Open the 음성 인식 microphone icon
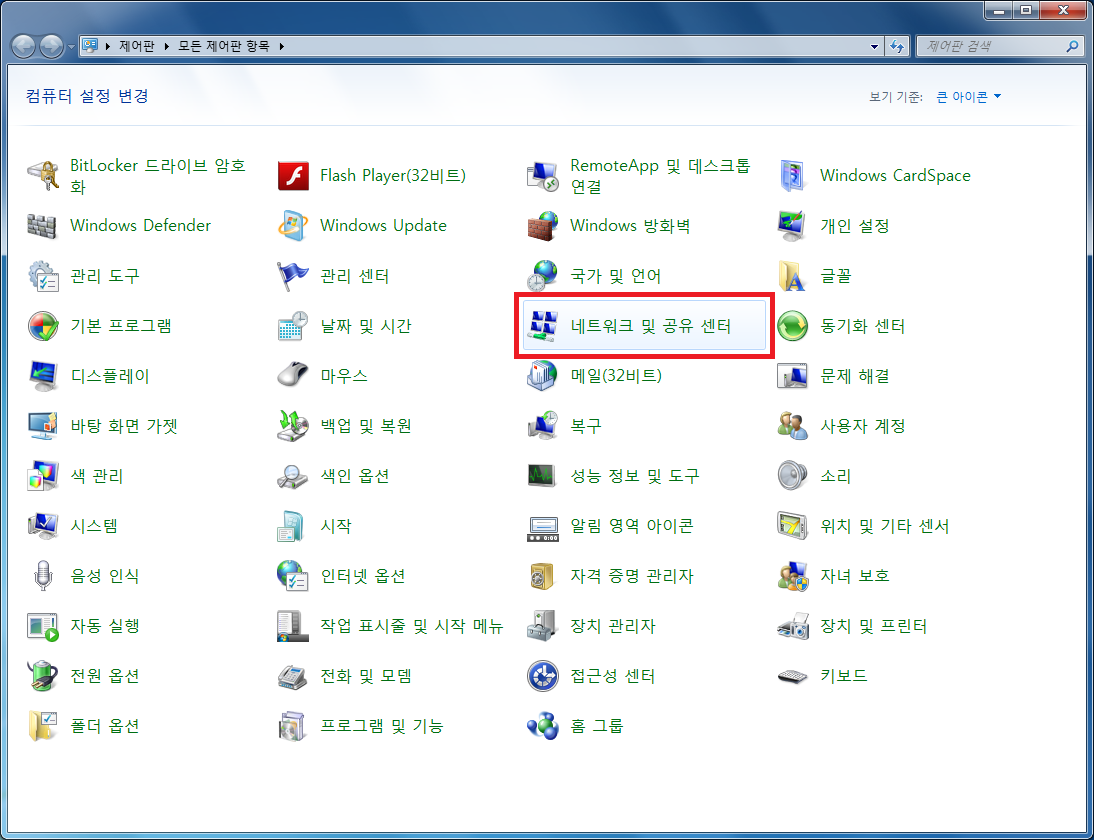This screenshot has width=1094, height=840. point(43,576)
